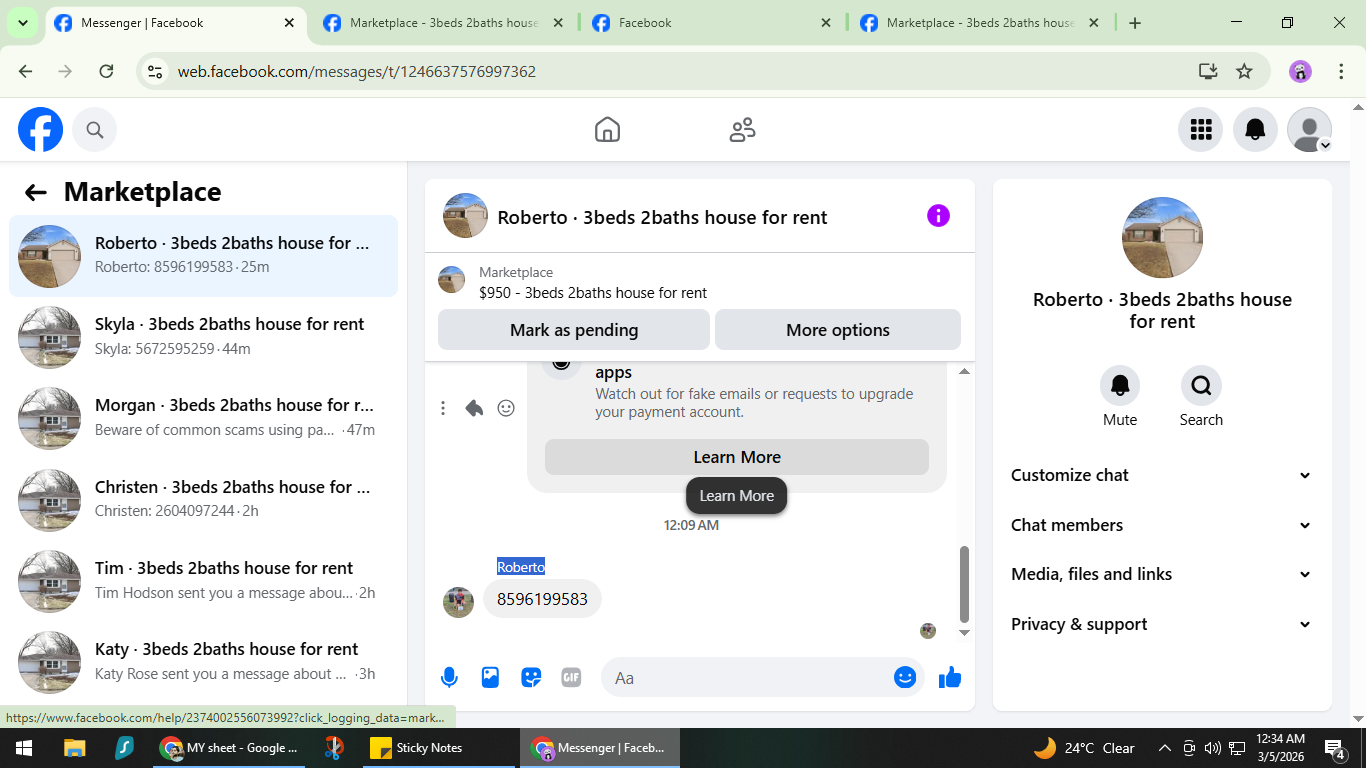Click the chat scrollbar thumb
The image size is (1366, 768).
pyautogui.click(x=964, y=584)
